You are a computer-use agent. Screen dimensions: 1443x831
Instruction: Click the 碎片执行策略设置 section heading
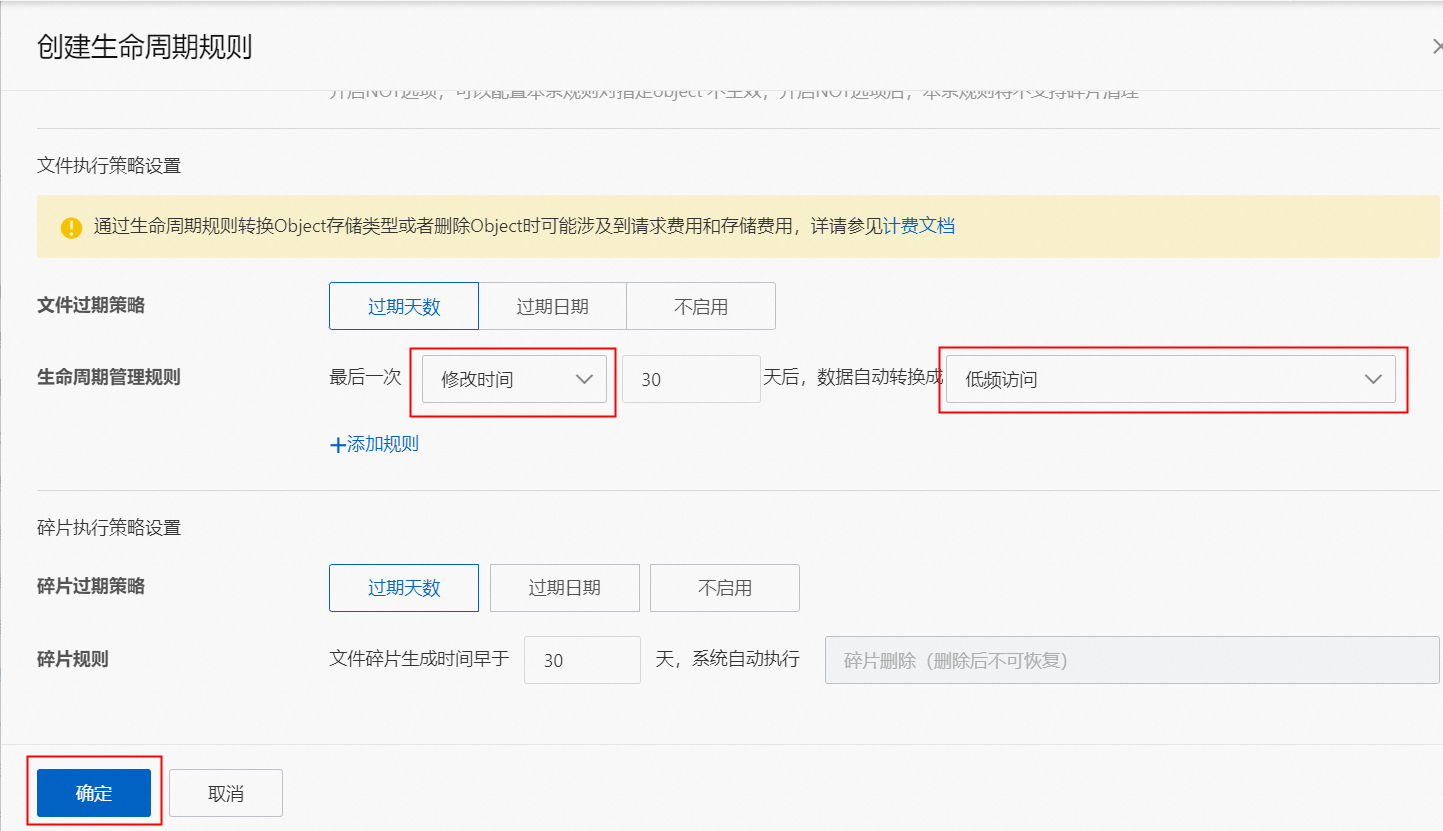(109, 527)
